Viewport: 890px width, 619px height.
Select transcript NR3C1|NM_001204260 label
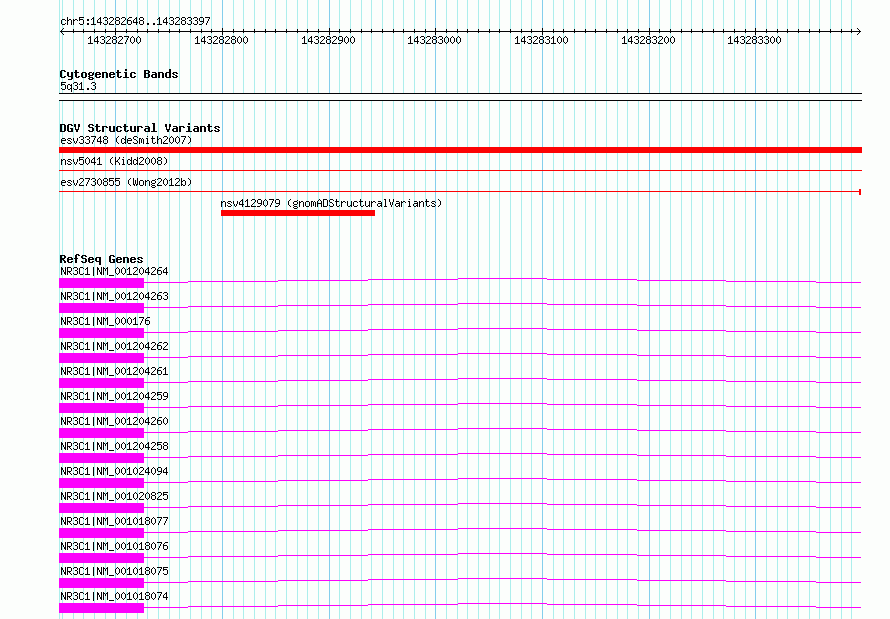(x=114, y=421)
